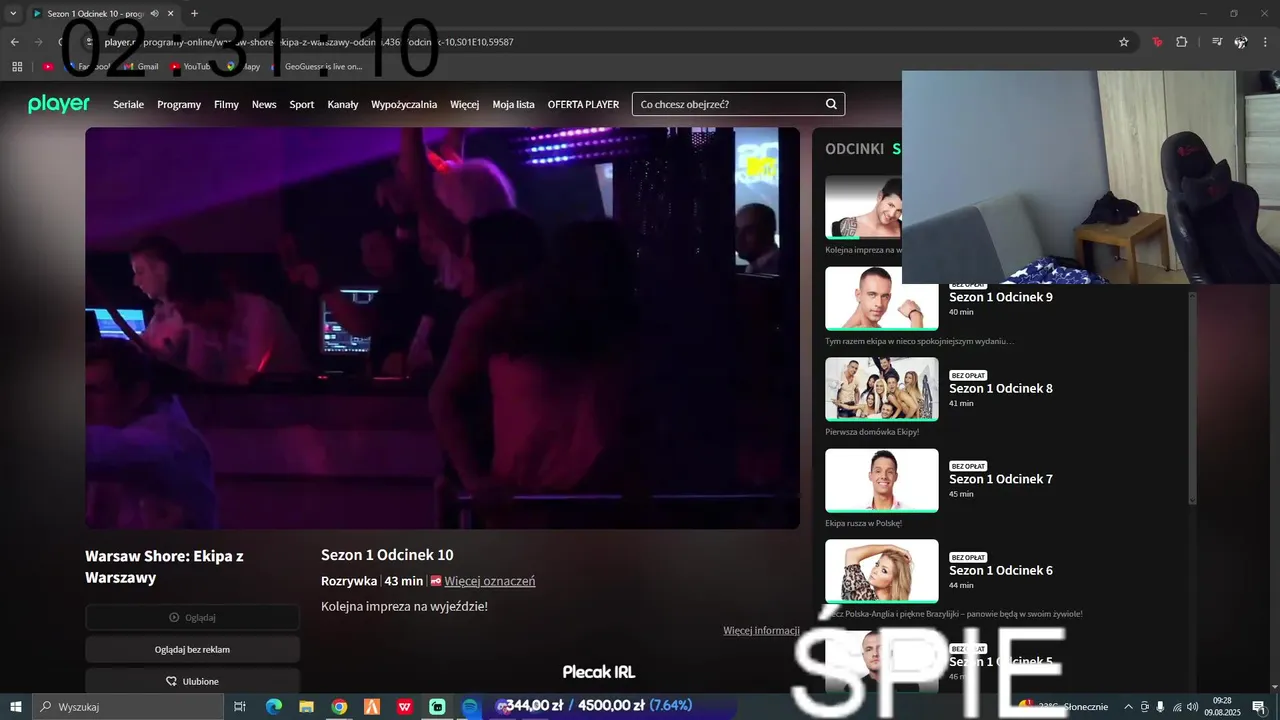Click the Sezon 1 Odcinek 9 title
This screenshot has width=1280, height=720.
tap(1001, 297)
